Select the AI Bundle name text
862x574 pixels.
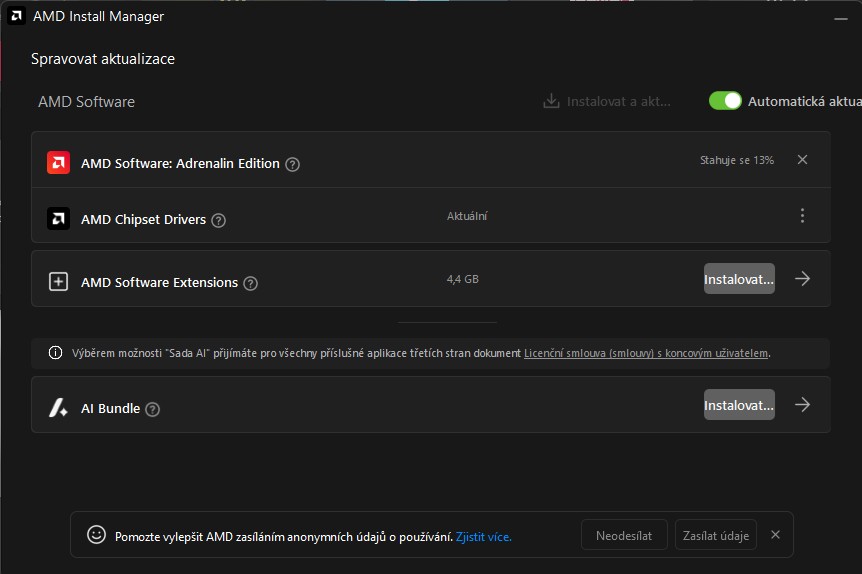coord(110,409)
